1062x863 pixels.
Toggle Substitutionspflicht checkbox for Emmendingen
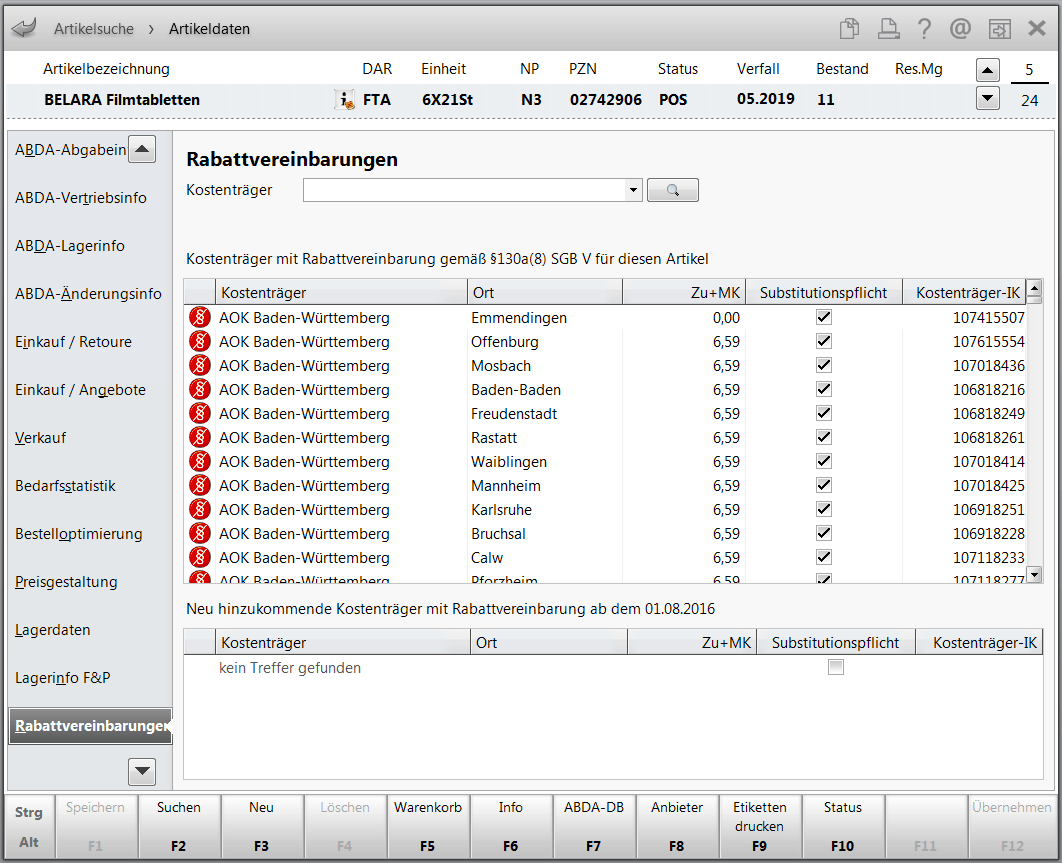click(824, 317)
